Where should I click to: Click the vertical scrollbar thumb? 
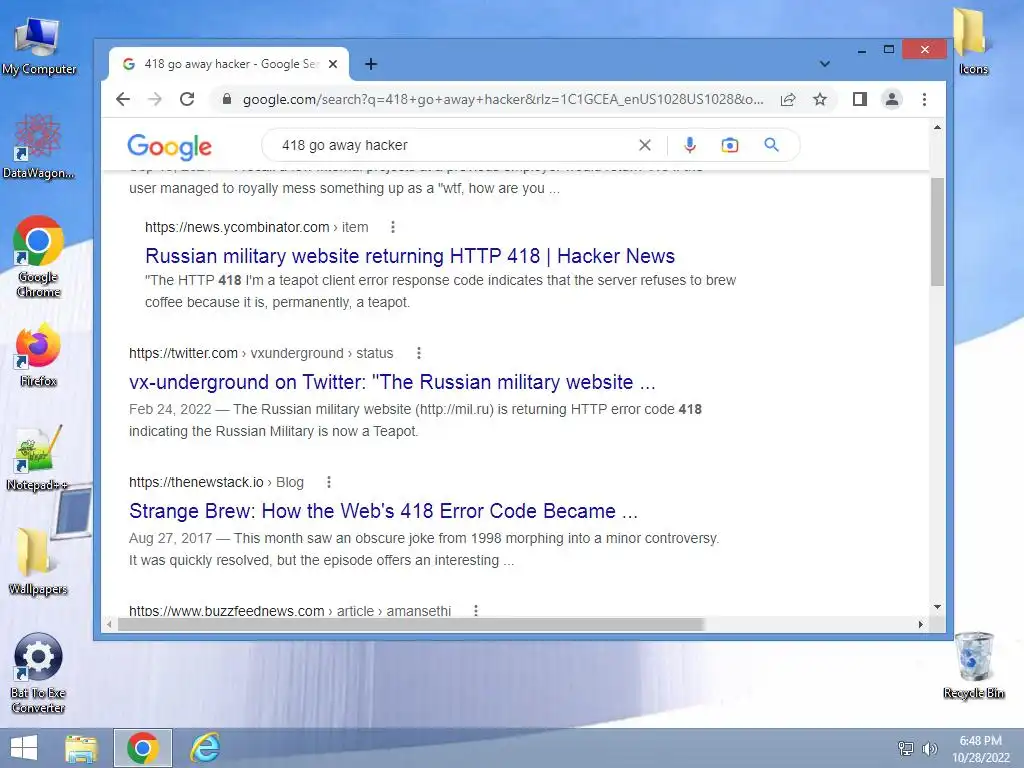(x=937, y=231)
